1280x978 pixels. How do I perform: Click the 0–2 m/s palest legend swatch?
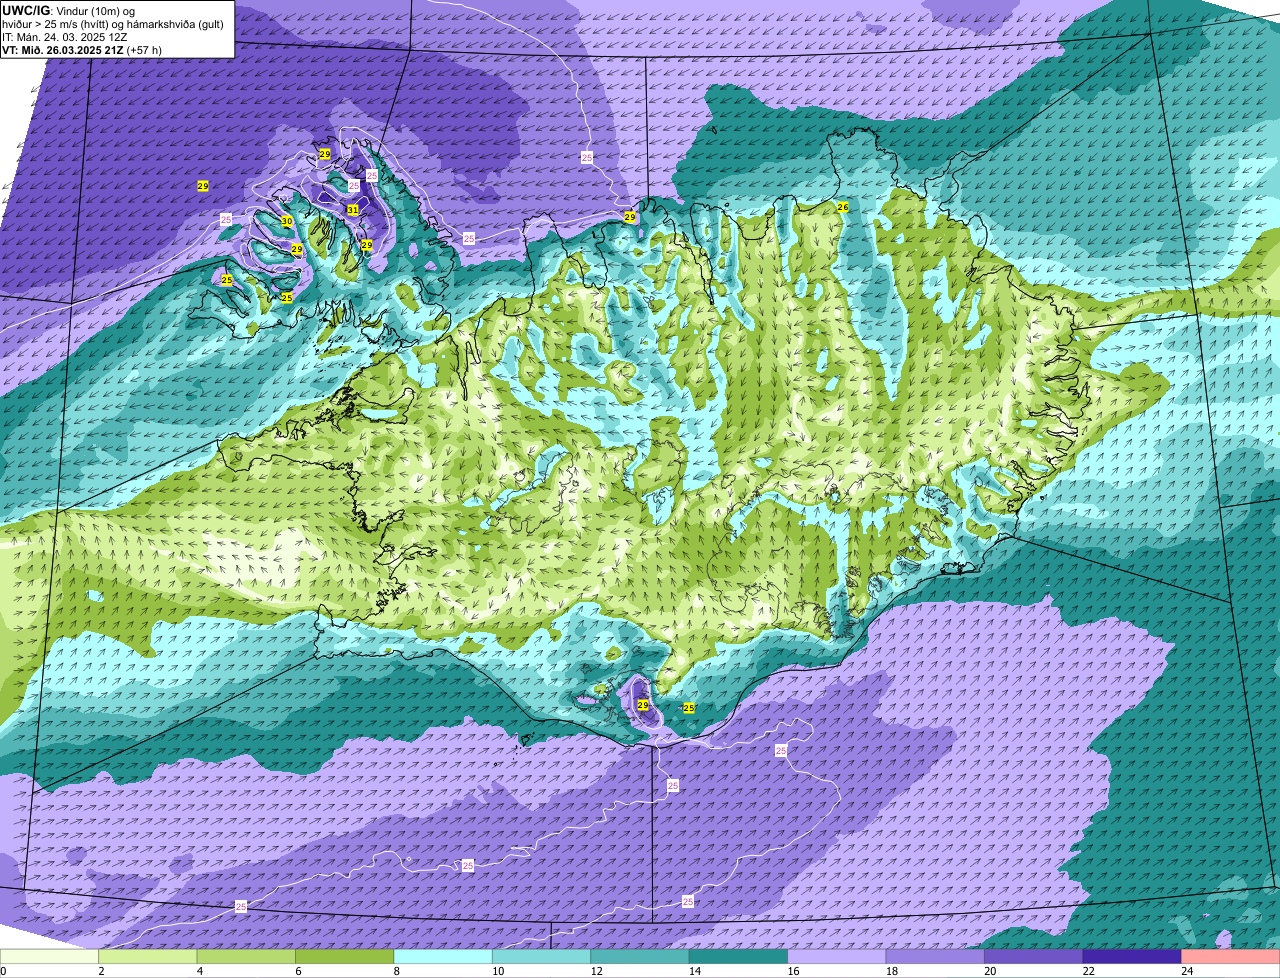click(x=49, y=957)
